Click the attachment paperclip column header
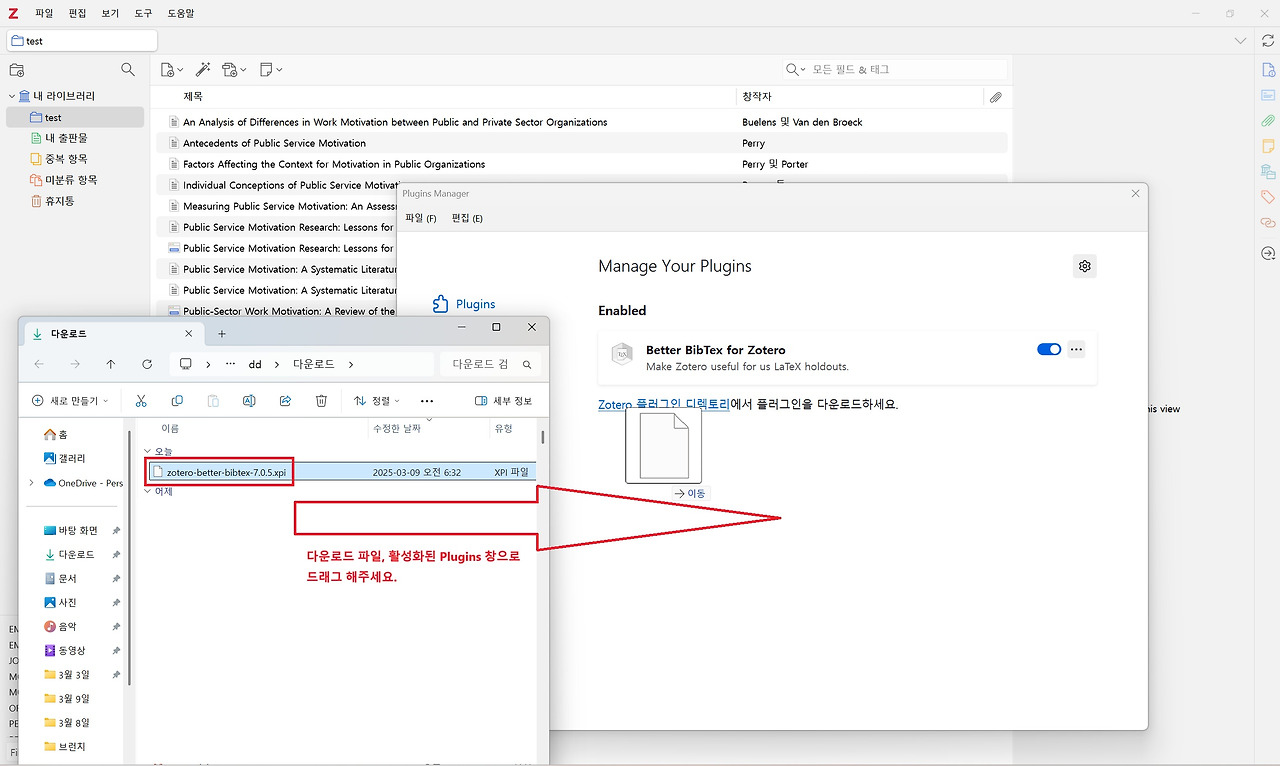Screen dimensions: 1280x766 pyautogui.click(x=995, y=97)
